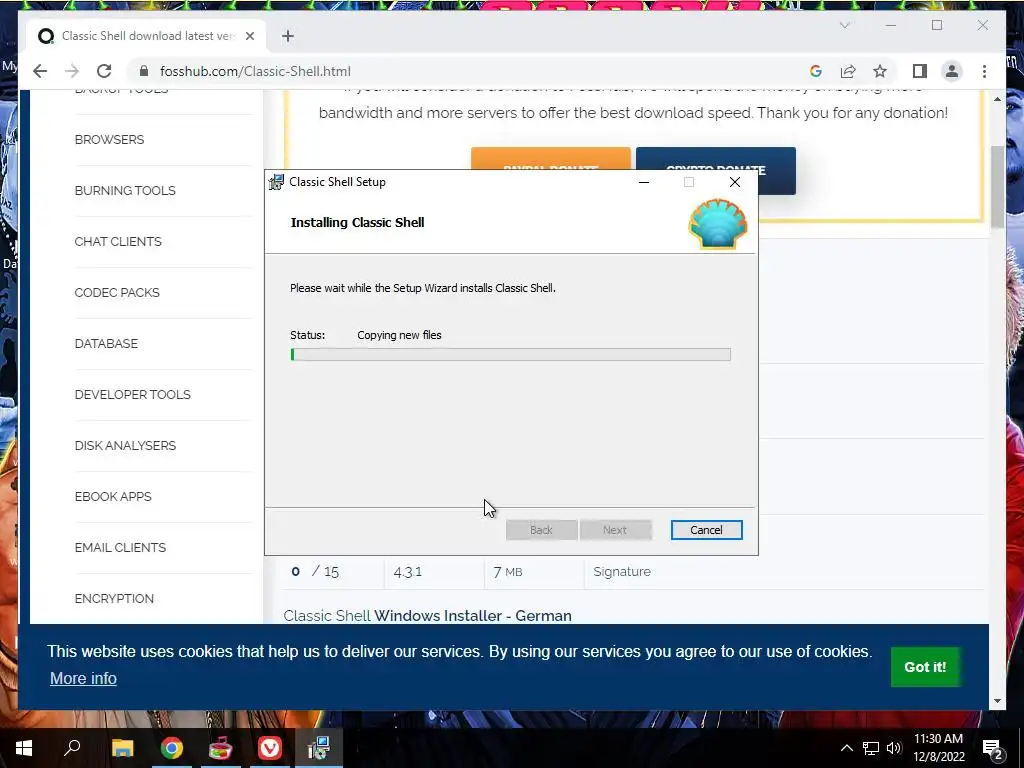Switch to installer on taskbar

[319, 748]
